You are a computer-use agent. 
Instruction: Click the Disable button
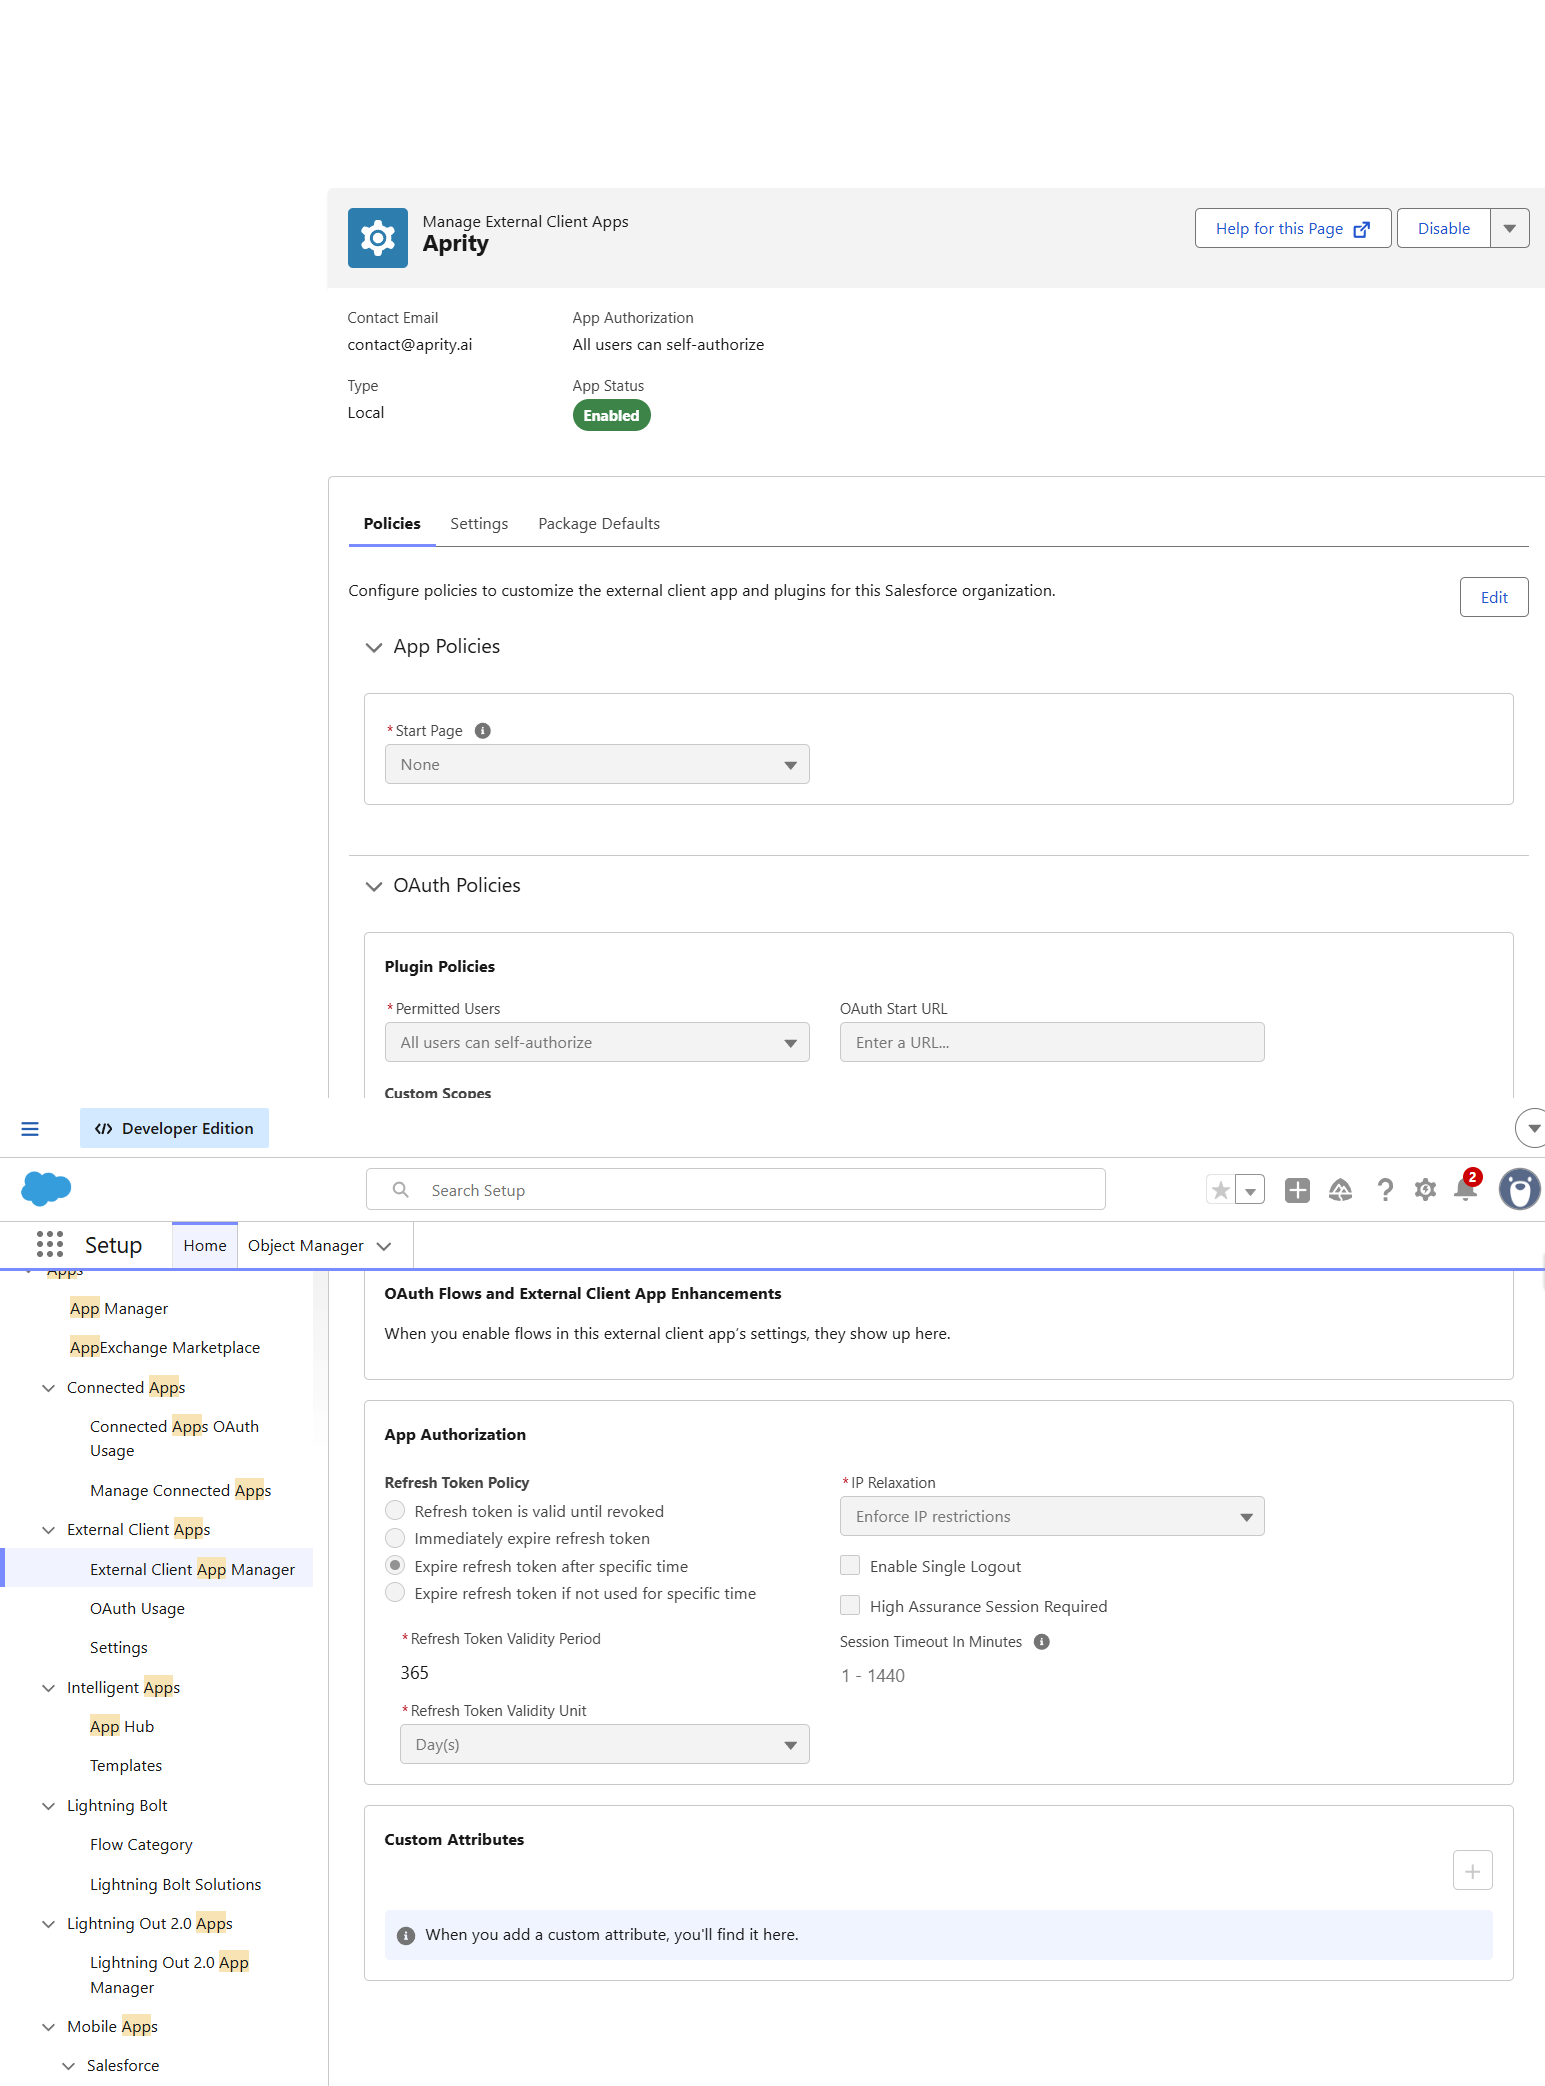coord(1444,228)
